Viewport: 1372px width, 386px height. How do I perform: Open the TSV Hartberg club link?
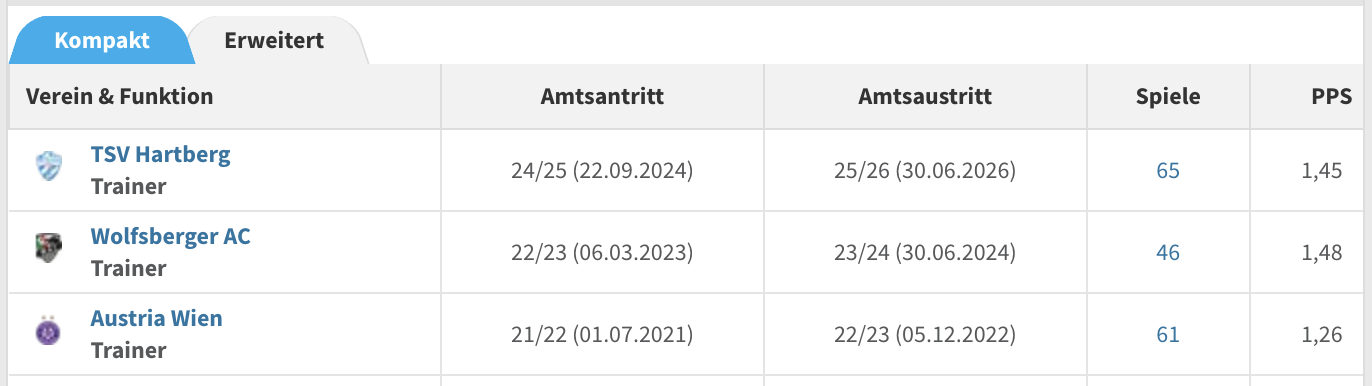160,154
